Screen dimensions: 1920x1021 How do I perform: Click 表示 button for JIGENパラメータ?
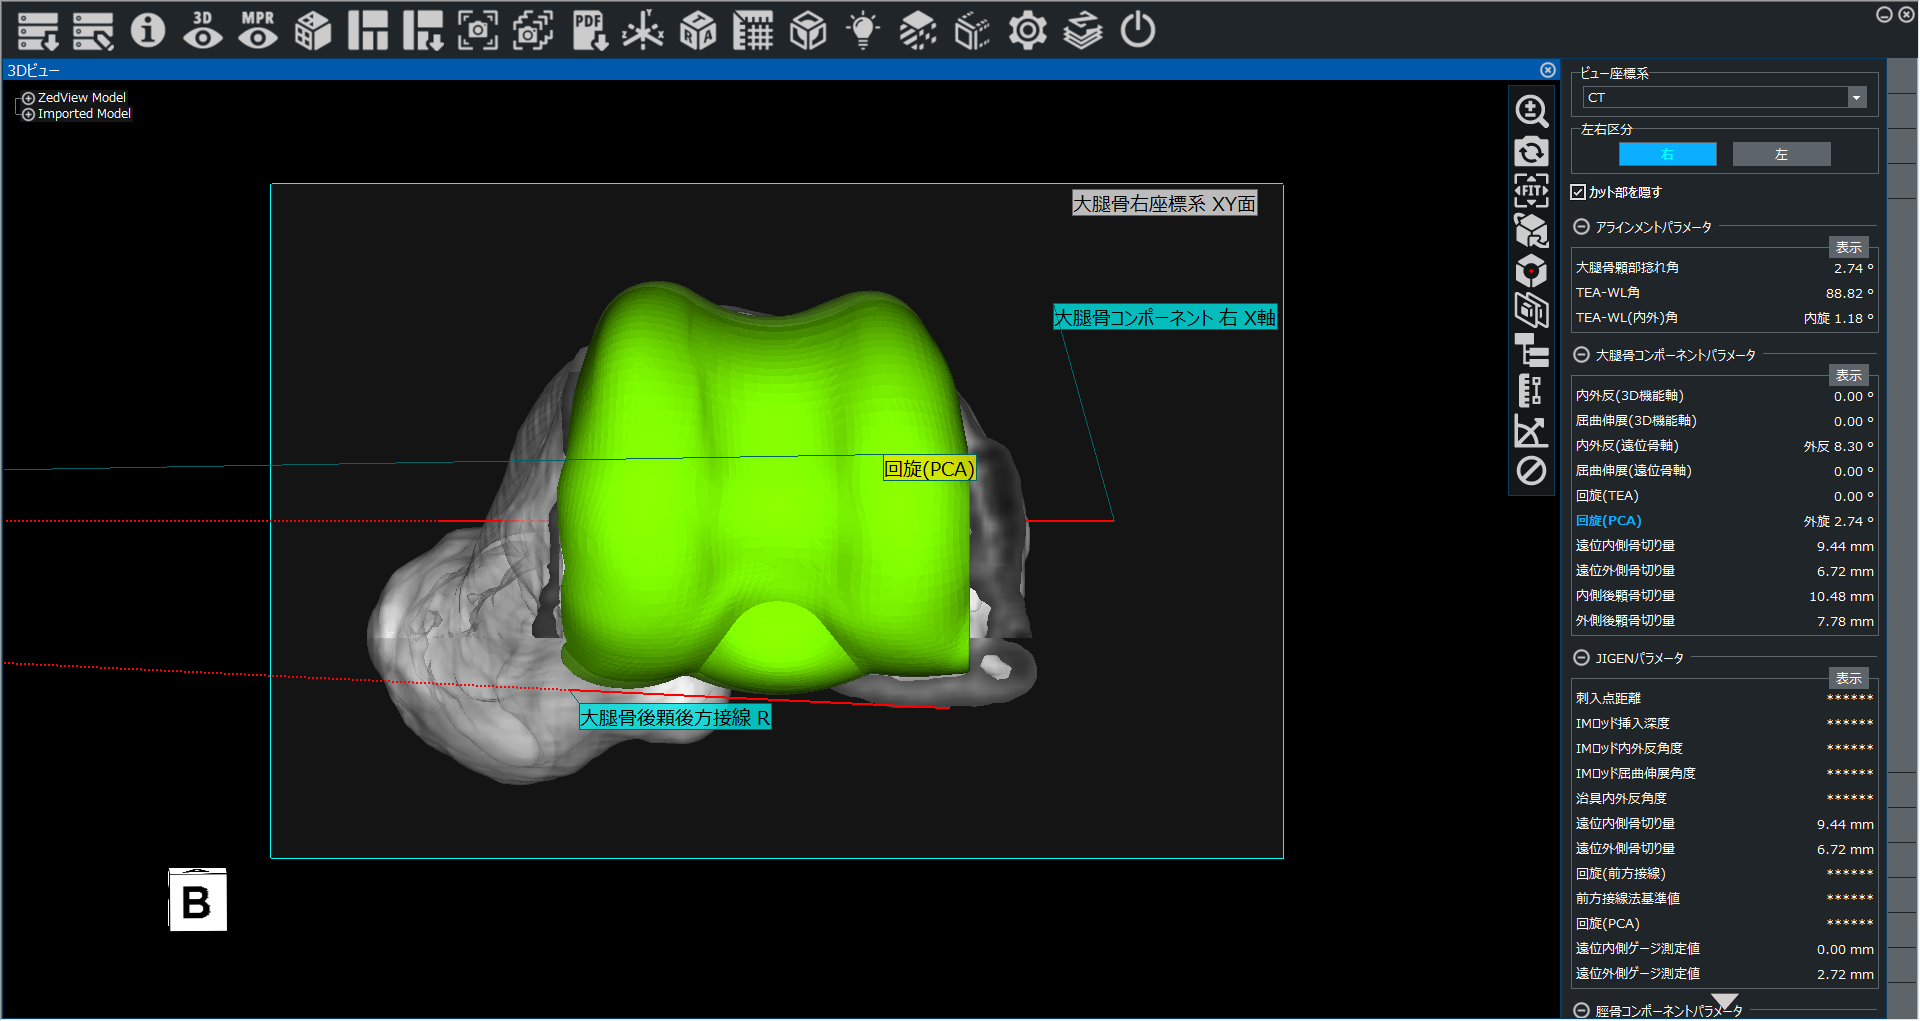click(x=1848, y=678)
